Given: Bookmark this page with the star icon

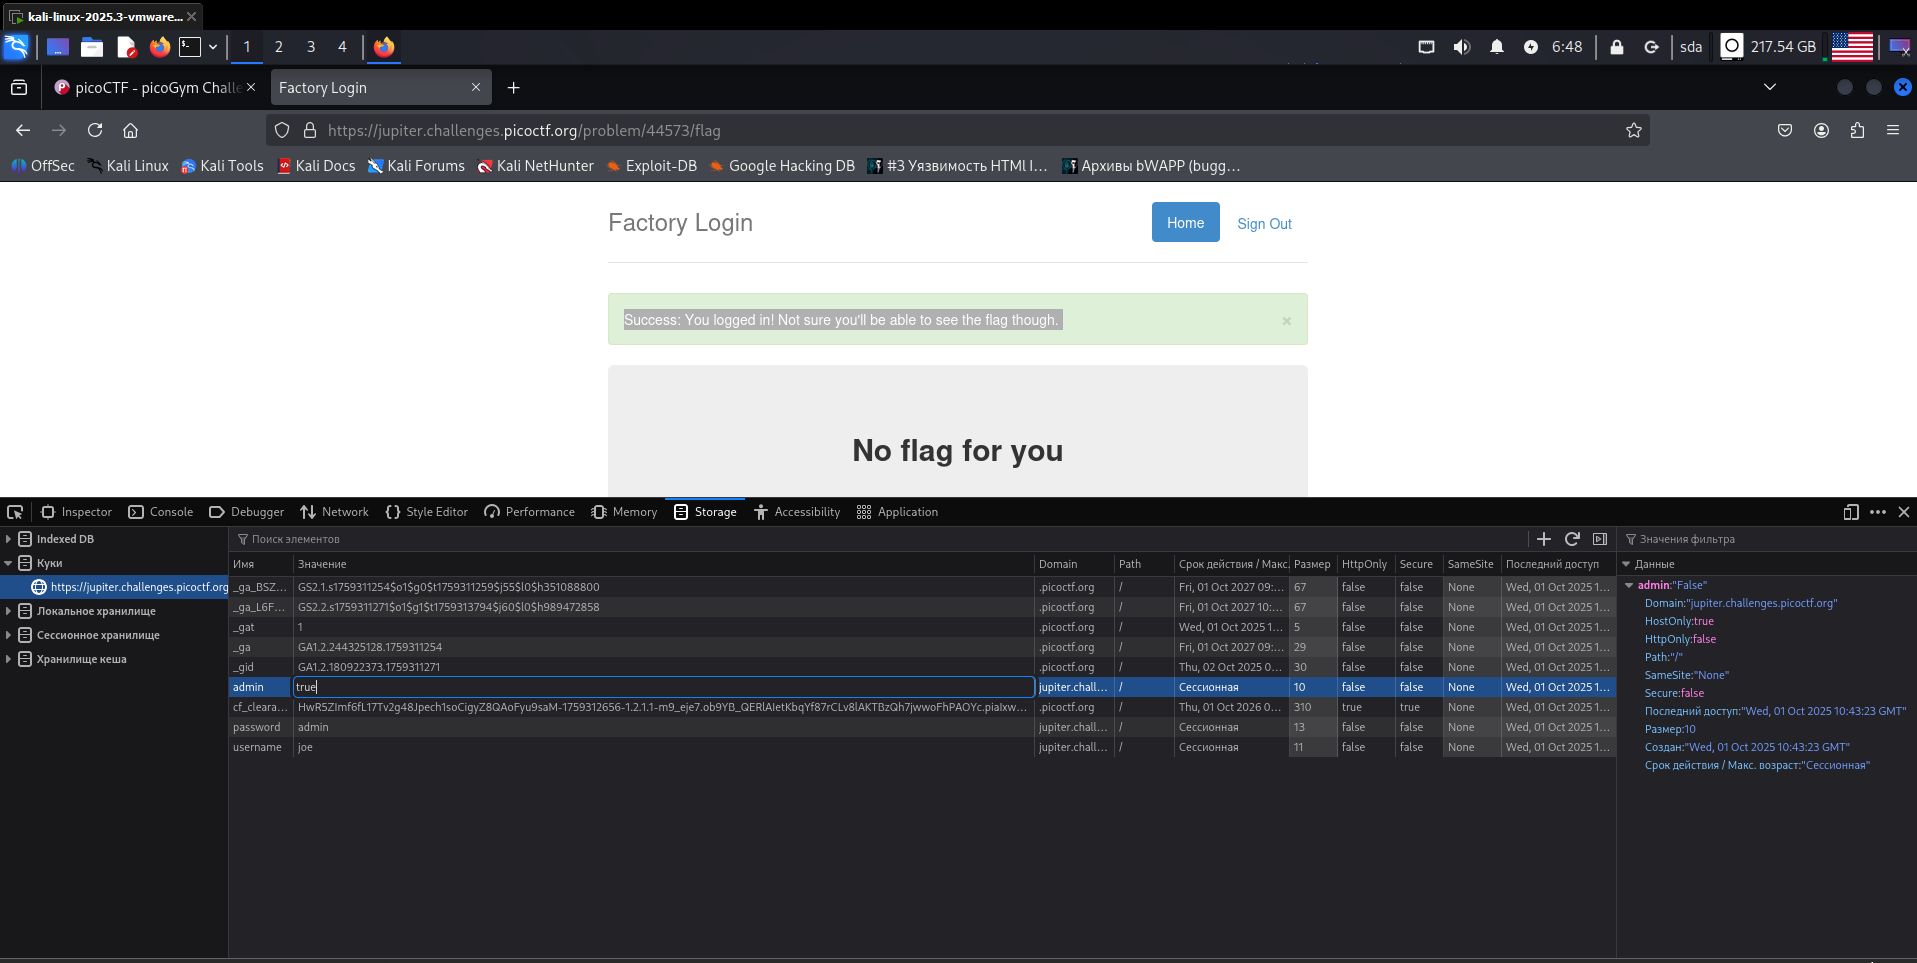Looking at the screenshot, I should (1633, 130).
